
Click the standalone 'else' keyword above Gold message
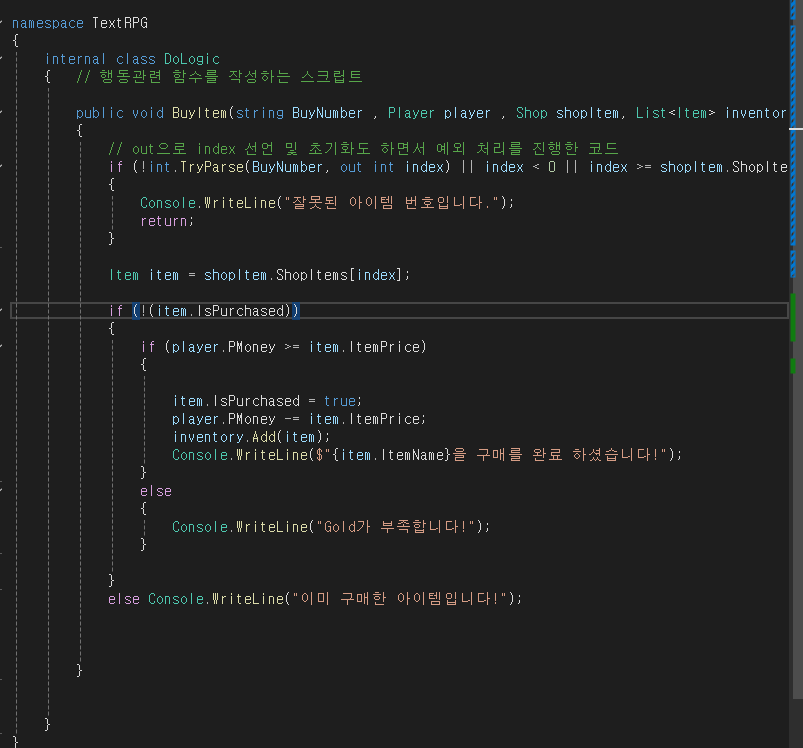(x=156, y=491)
